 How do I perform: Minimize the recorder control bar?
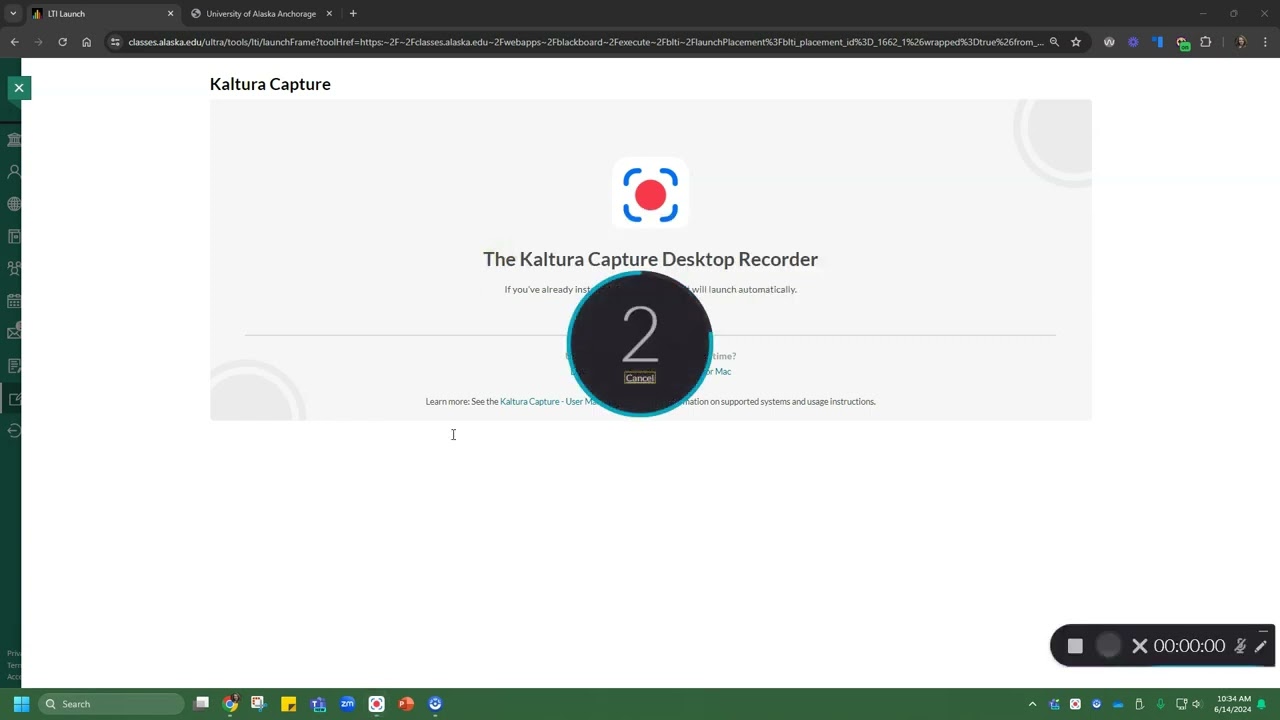(1264, 632)
